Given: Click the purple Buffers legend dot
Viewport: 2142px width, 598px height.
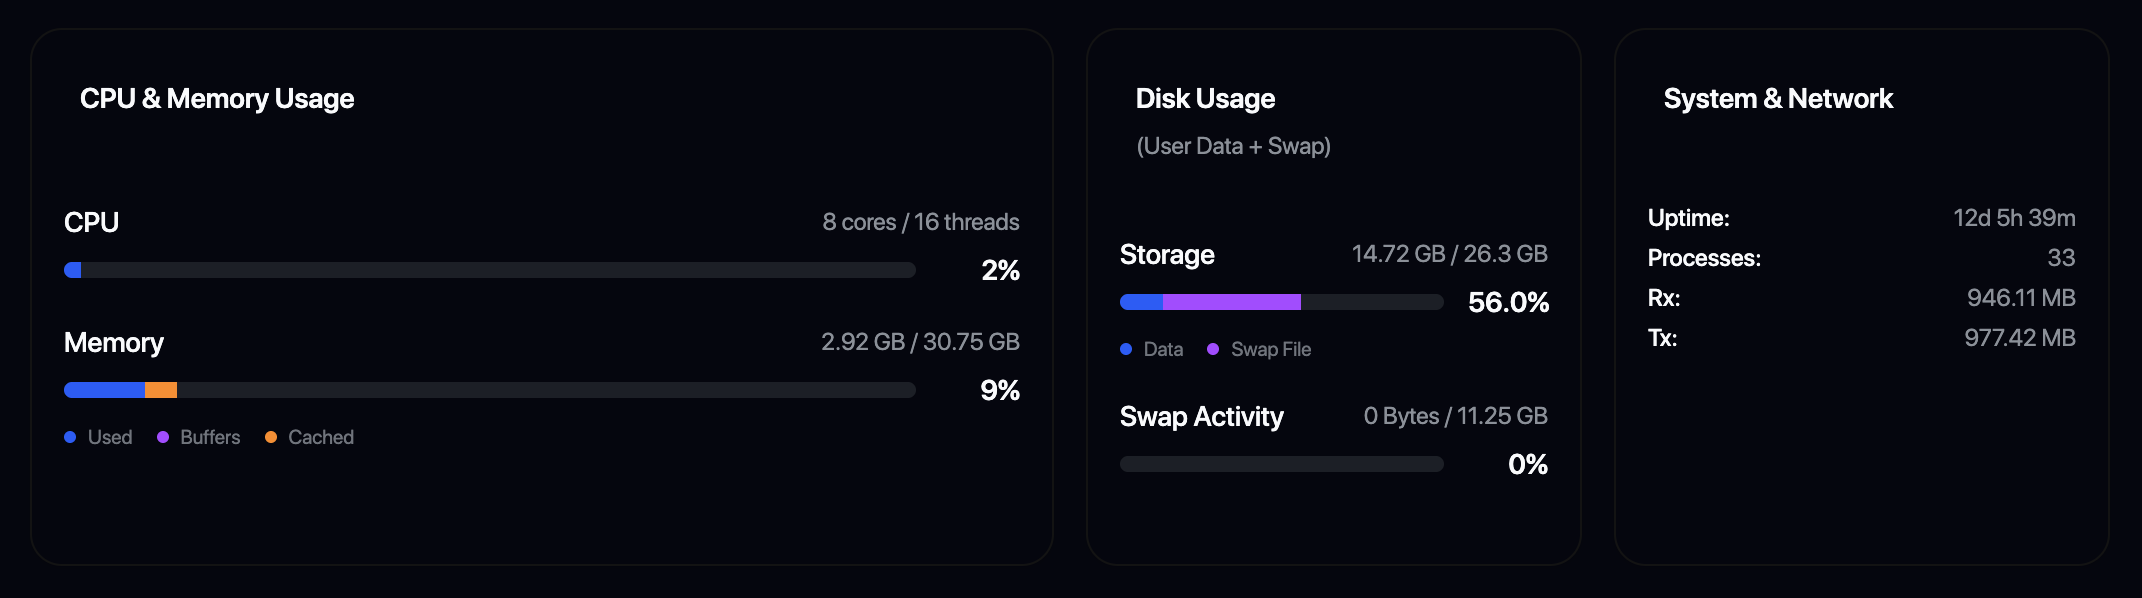Looking at the screenshot, I should pos(163,437).
